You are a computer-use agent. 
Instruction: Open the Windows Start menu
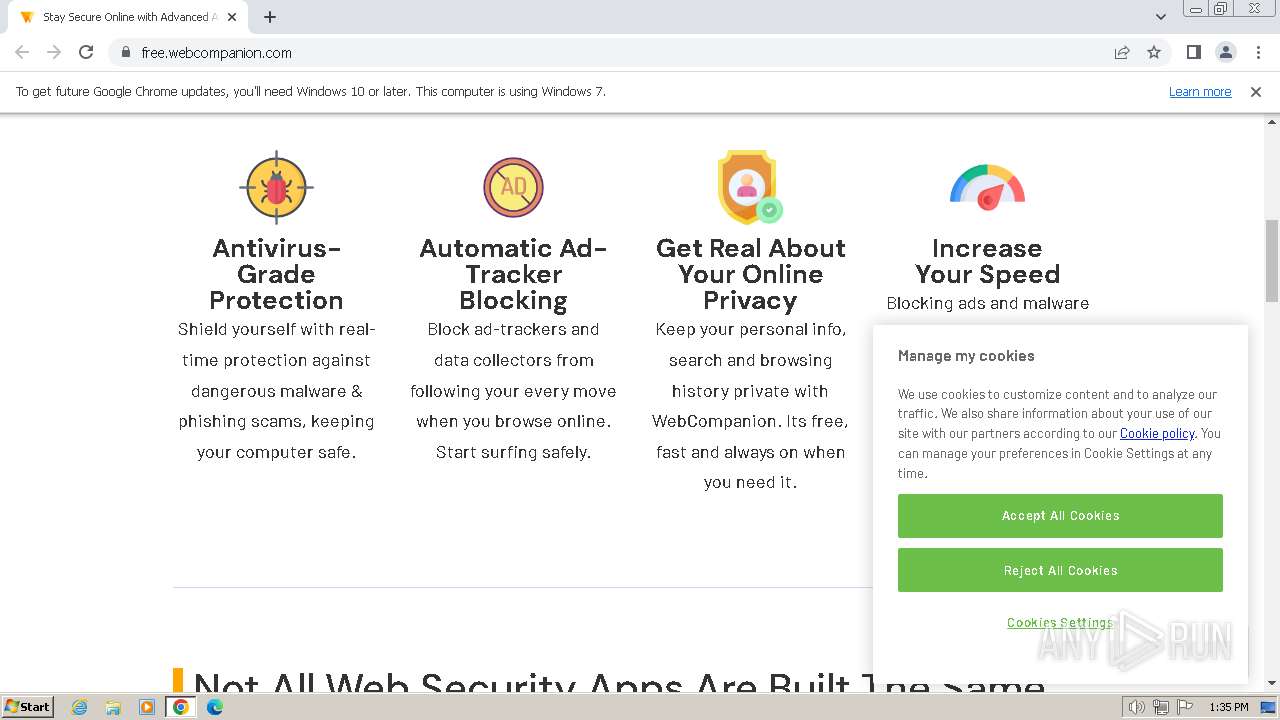27,706
